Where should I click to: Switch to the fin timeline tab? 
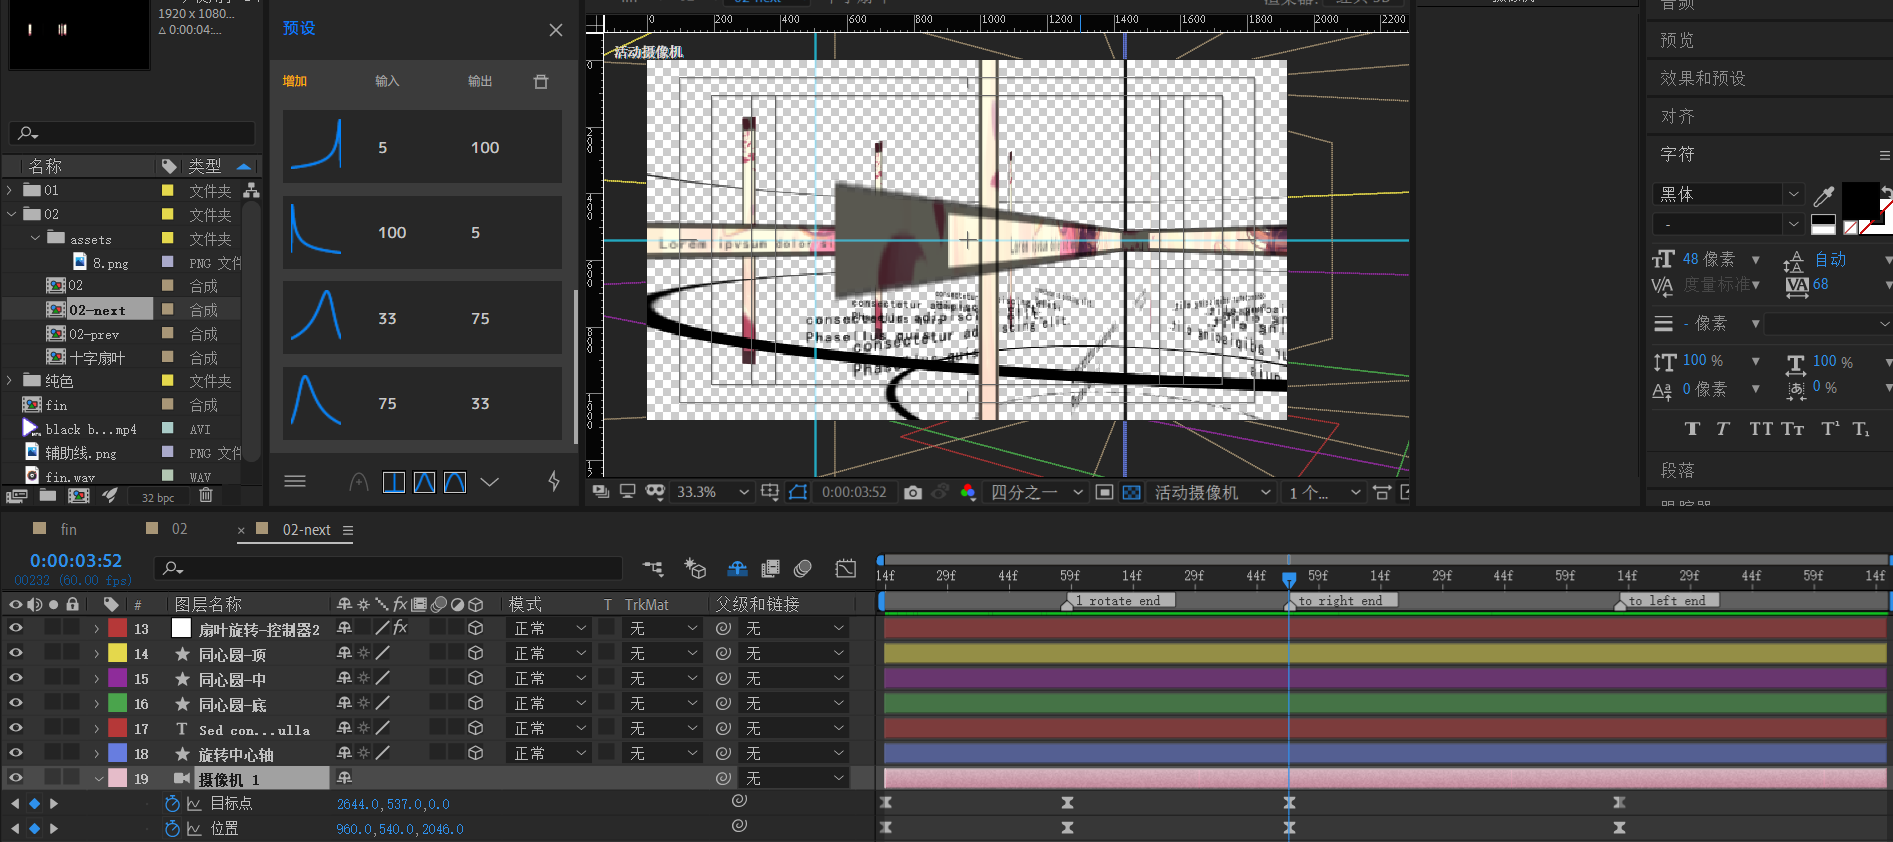coord(68,529)
